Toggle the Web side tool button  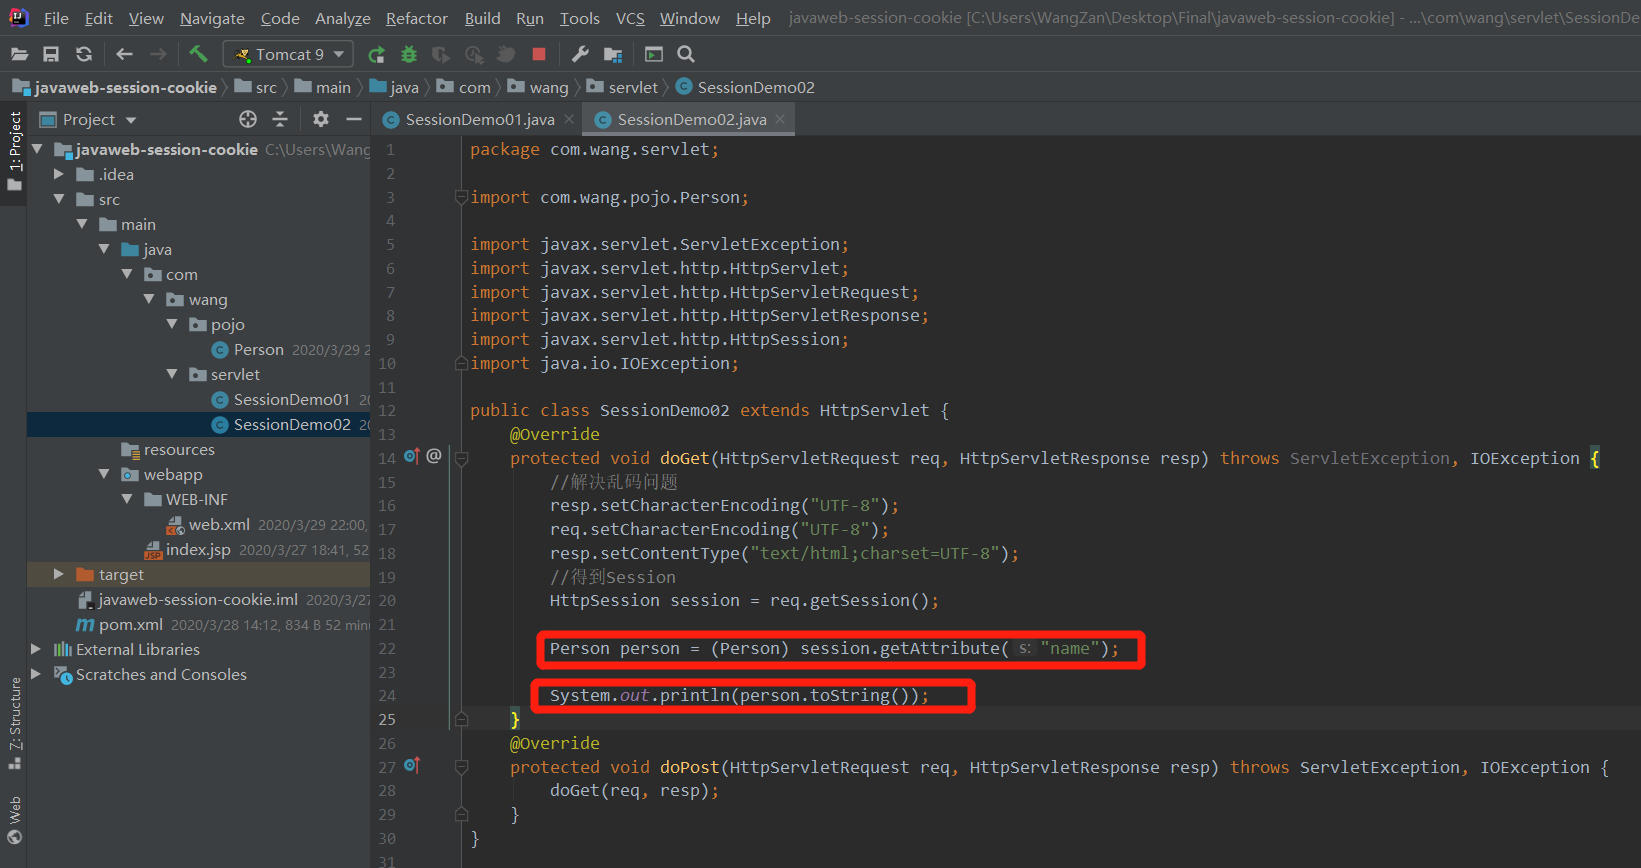coord(14,820)
